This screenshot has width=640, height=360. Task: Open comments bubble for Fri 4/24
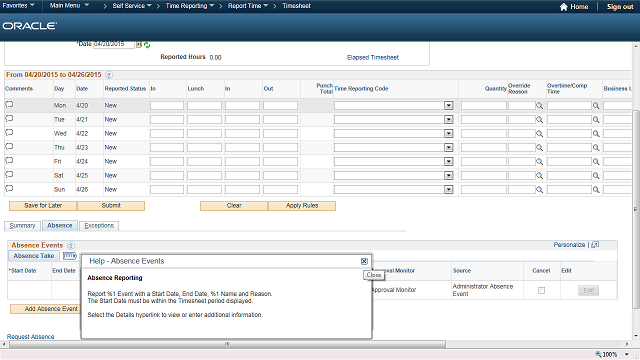pyautogui.click(x=9, y=160)
